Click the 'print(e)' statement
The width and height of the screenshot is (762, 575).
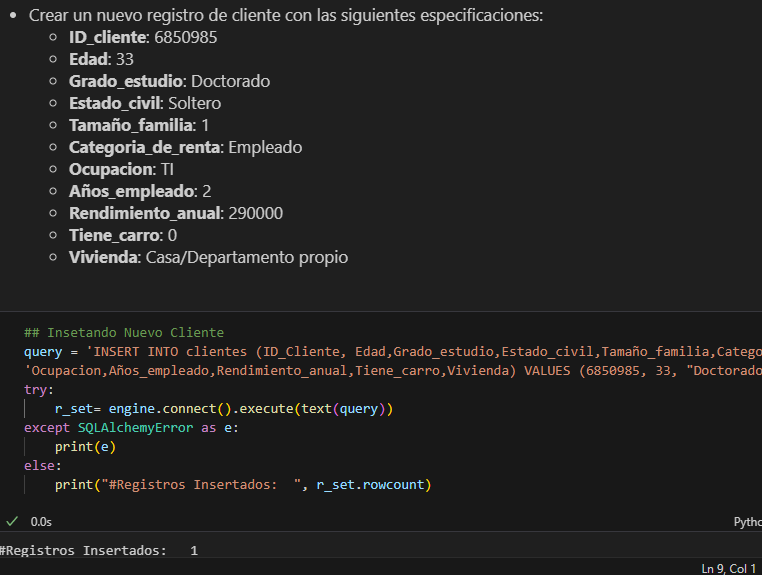[85, 446]
